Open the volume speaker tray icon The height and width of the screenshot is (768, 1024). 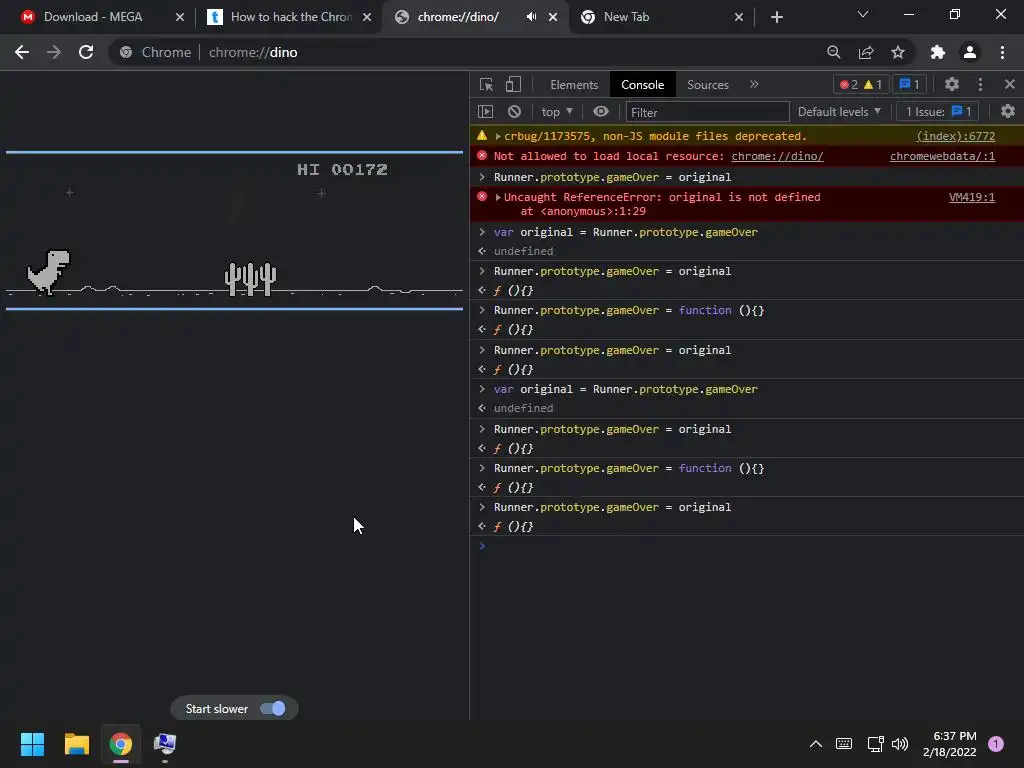tap(900, 743)
